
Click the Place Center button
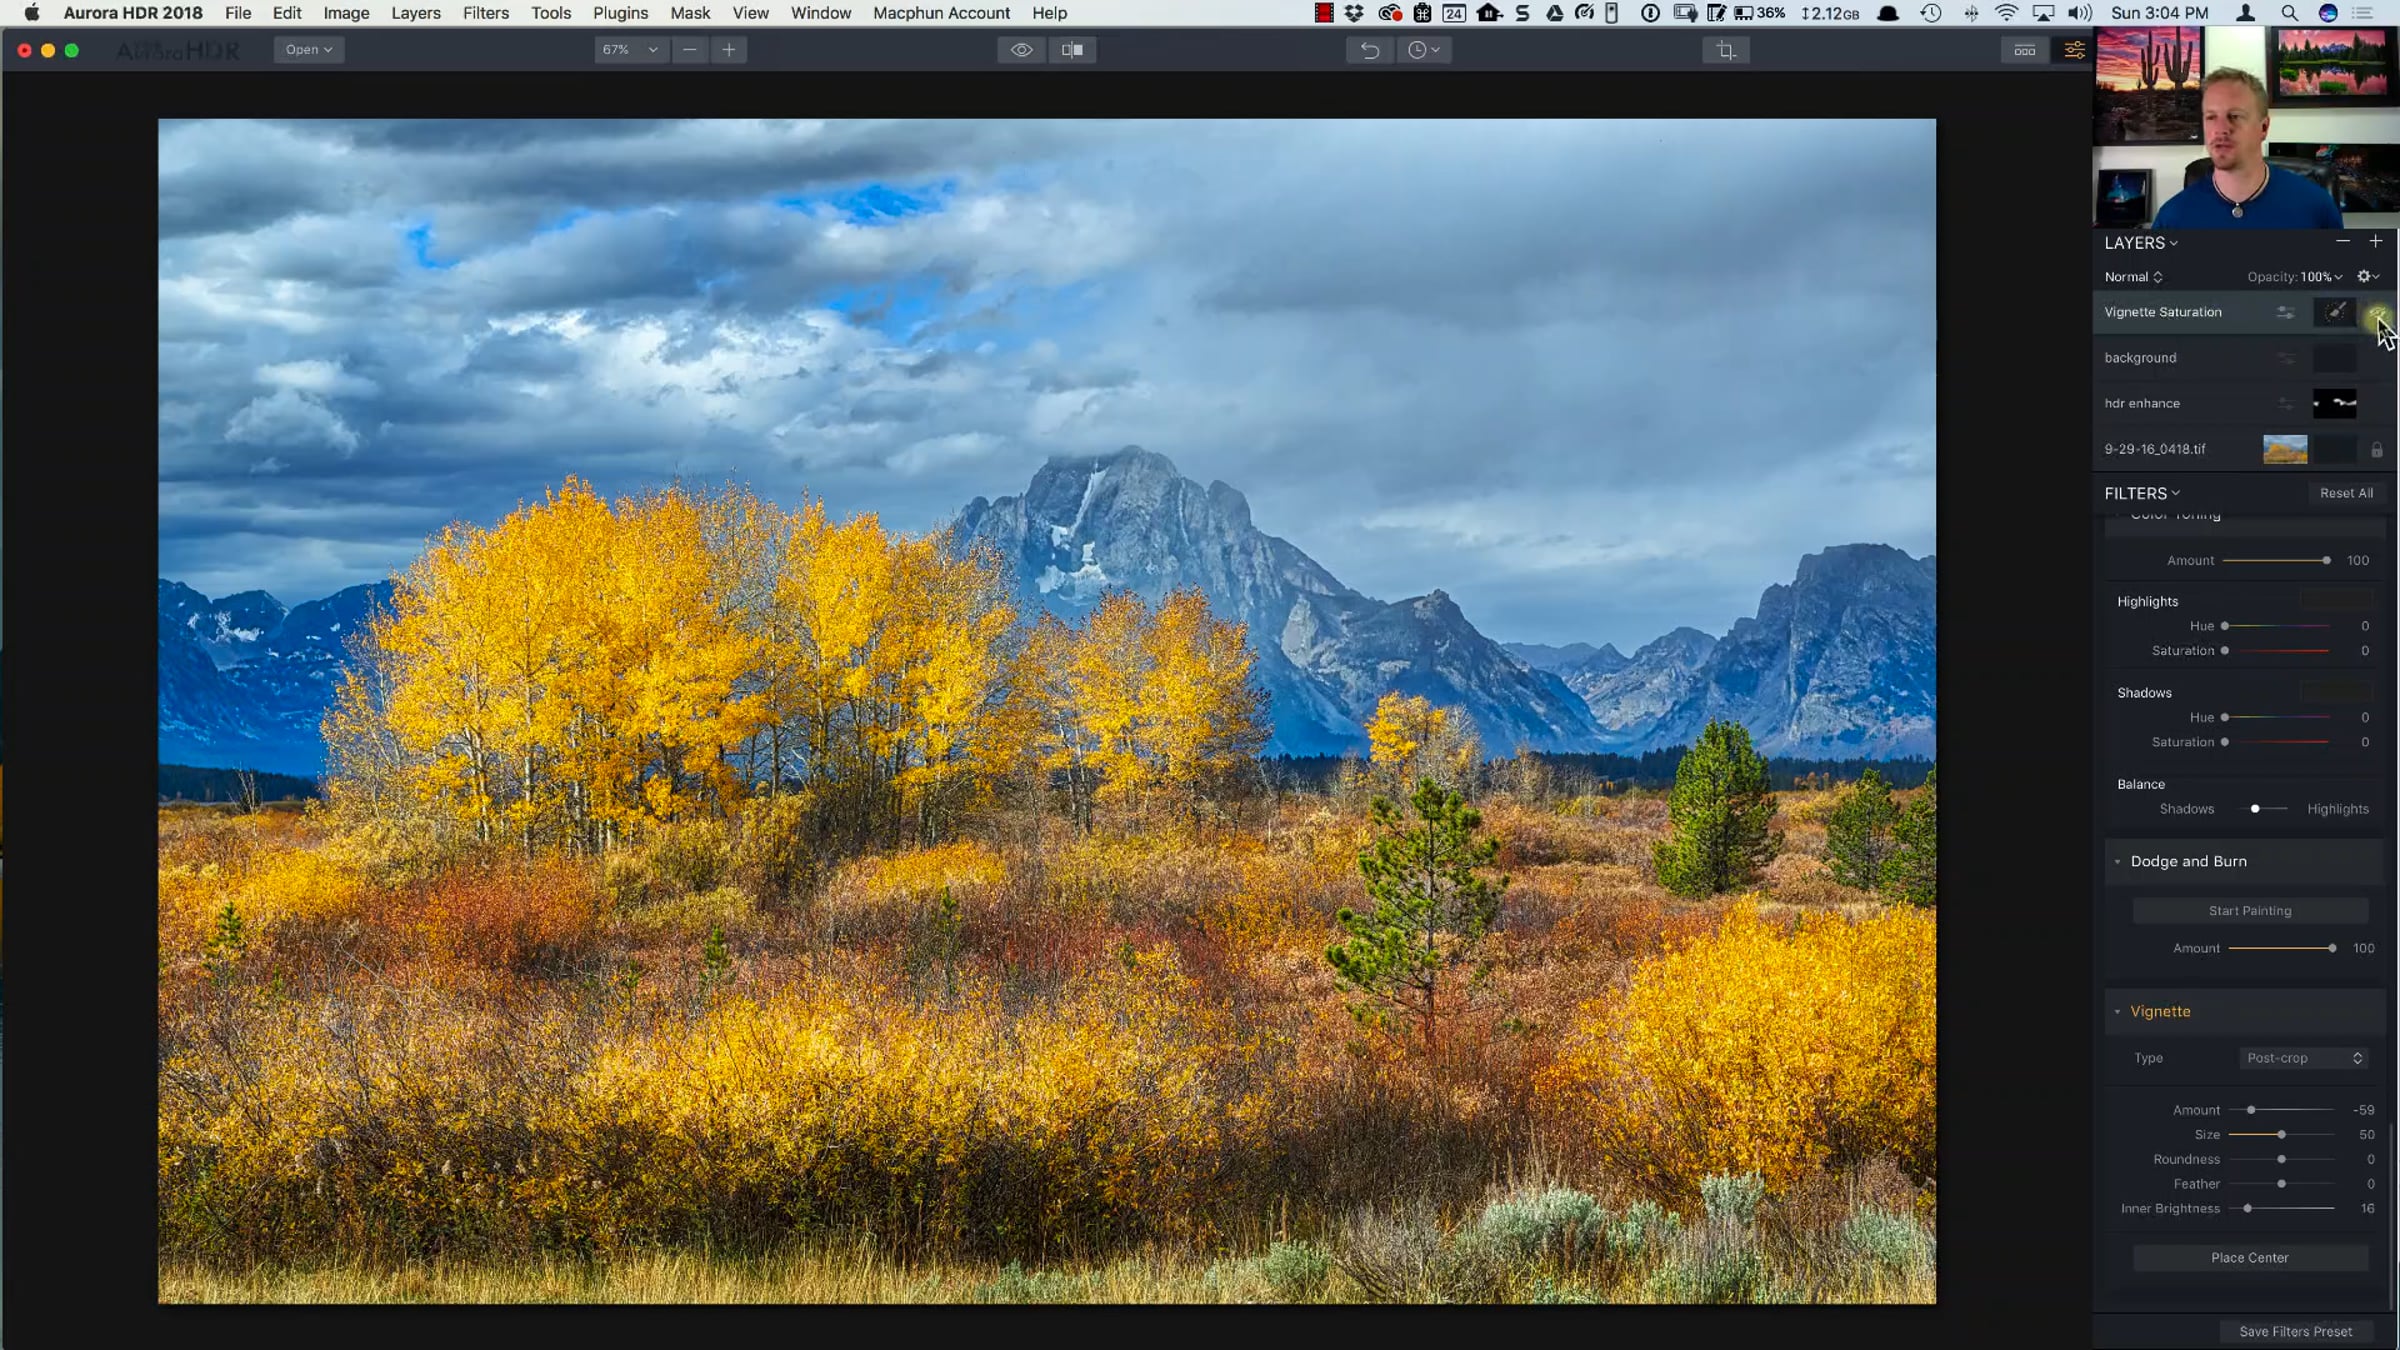[x=2249, y=1258]
